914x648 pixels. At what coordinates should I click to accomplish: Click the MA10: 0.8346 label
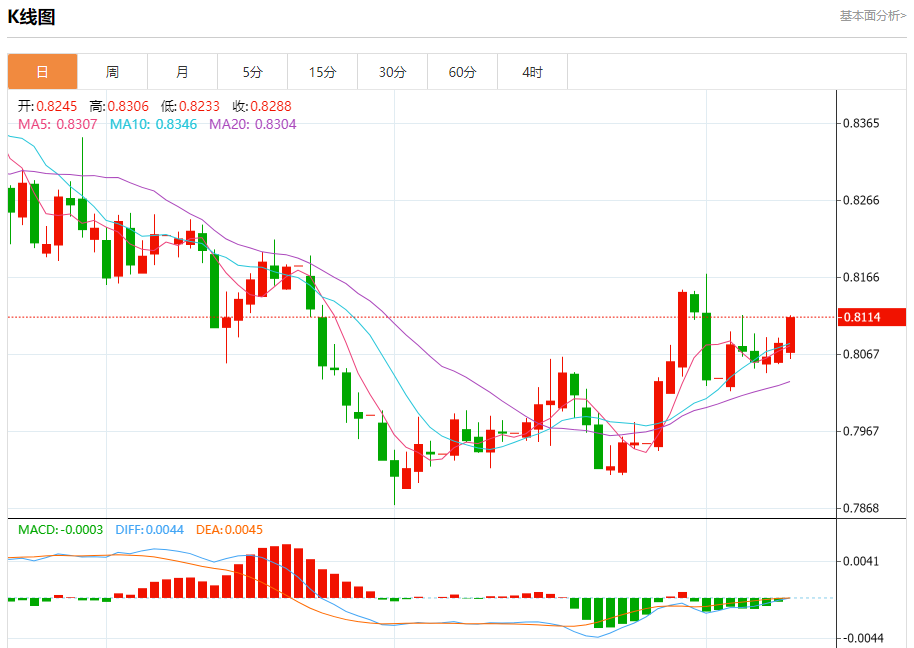pos(153,124)
